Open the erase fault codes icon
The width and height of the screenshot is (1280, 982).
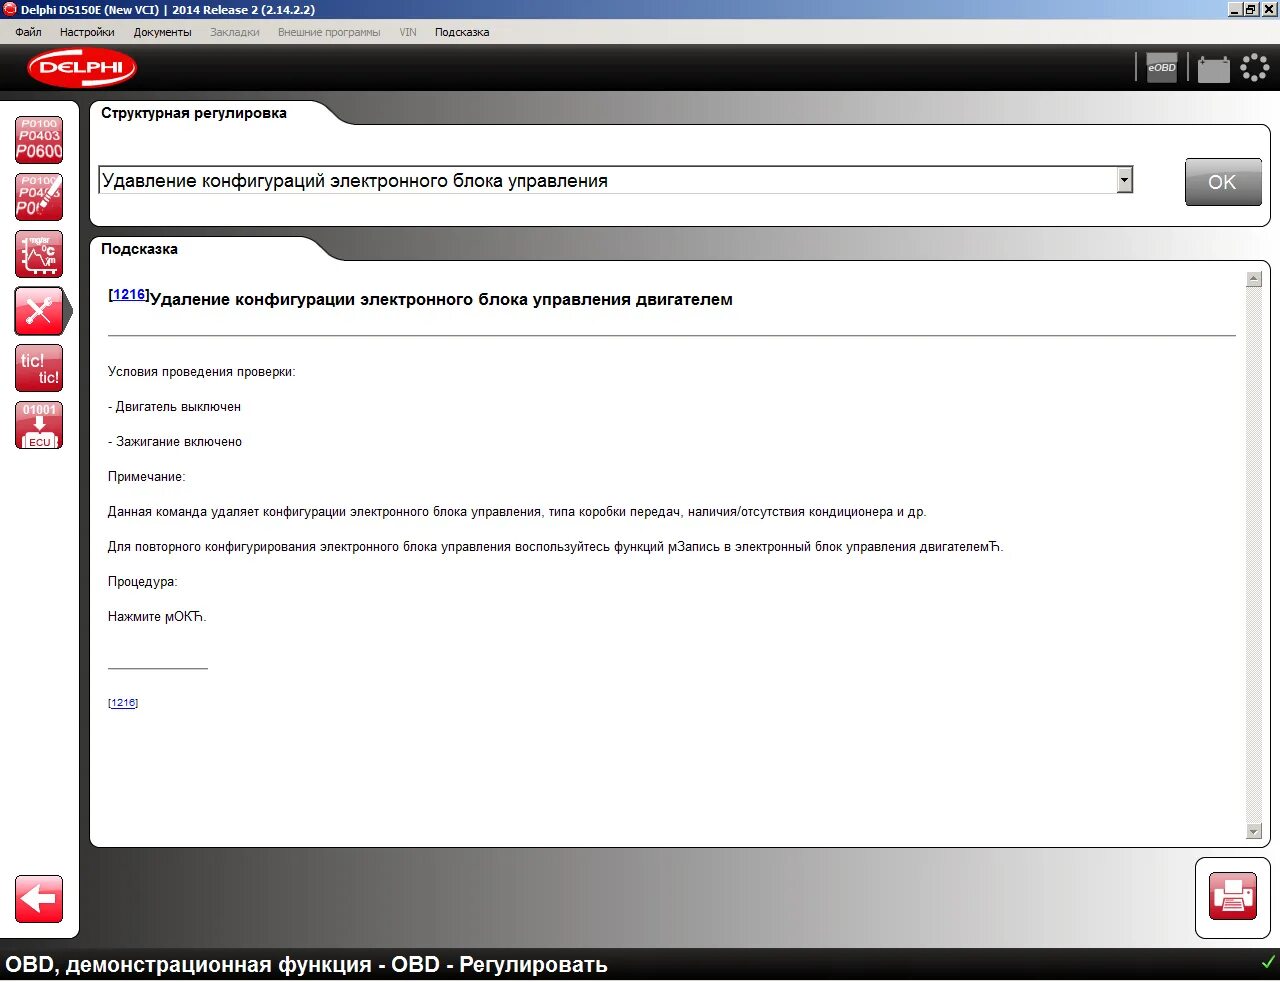coord(39,197)
